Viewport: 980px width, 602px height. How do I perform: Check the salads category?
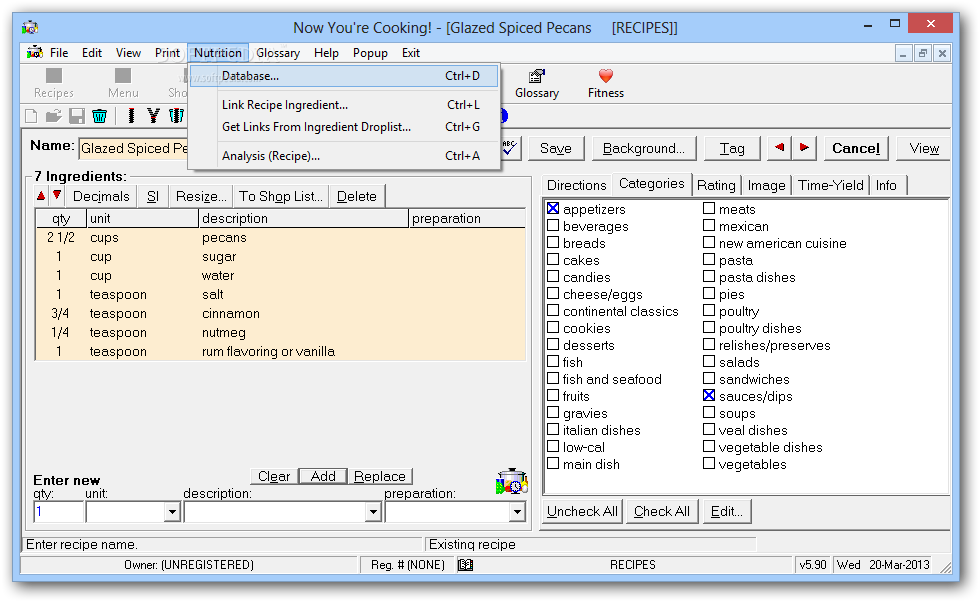coord(709,361)
